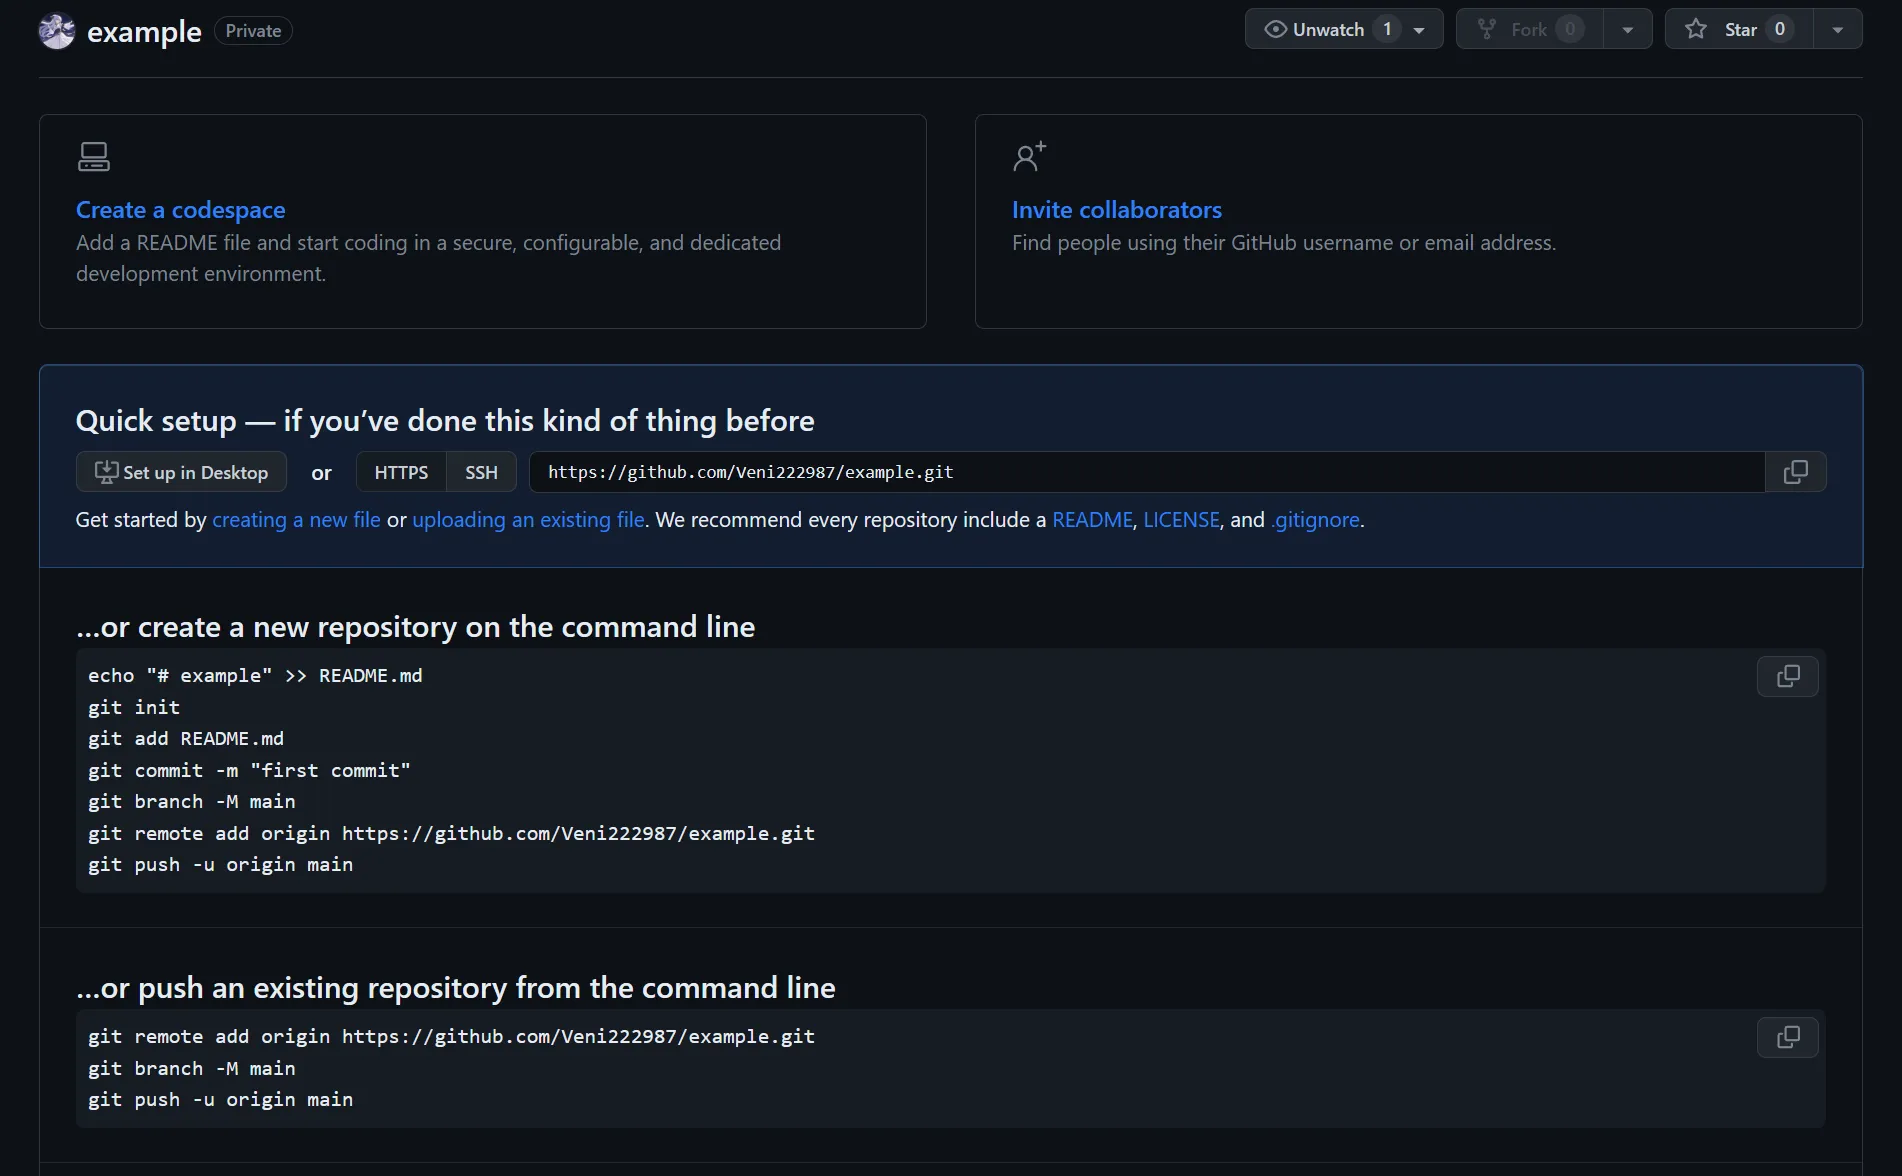Click the 'git add README.md' line
The image size is (1902, 1176).
tap(186, 739)
